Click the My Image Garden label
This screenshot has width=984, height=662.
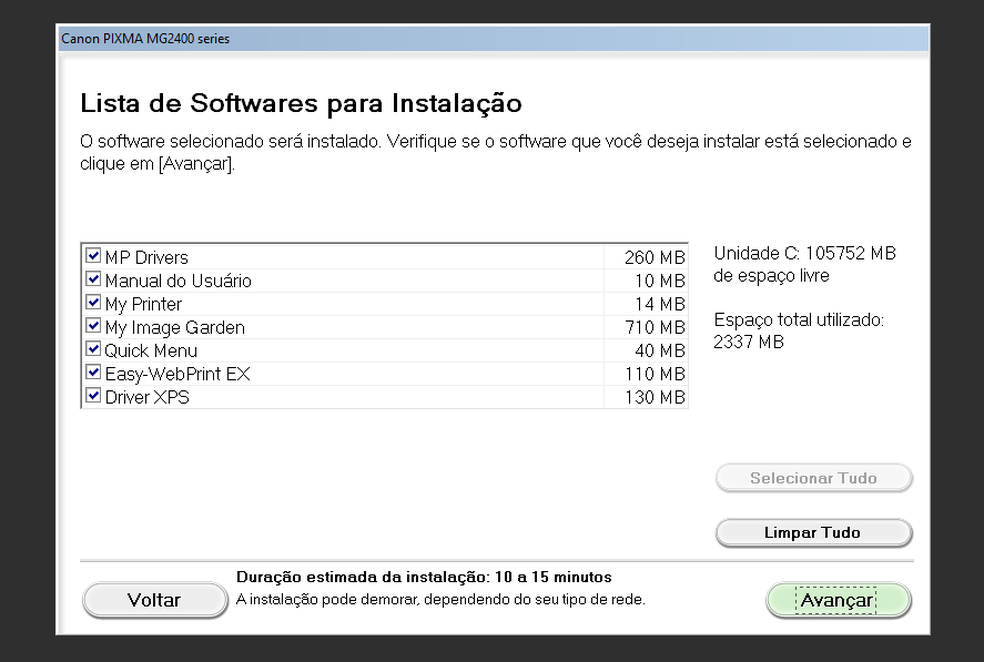(174, 328)
